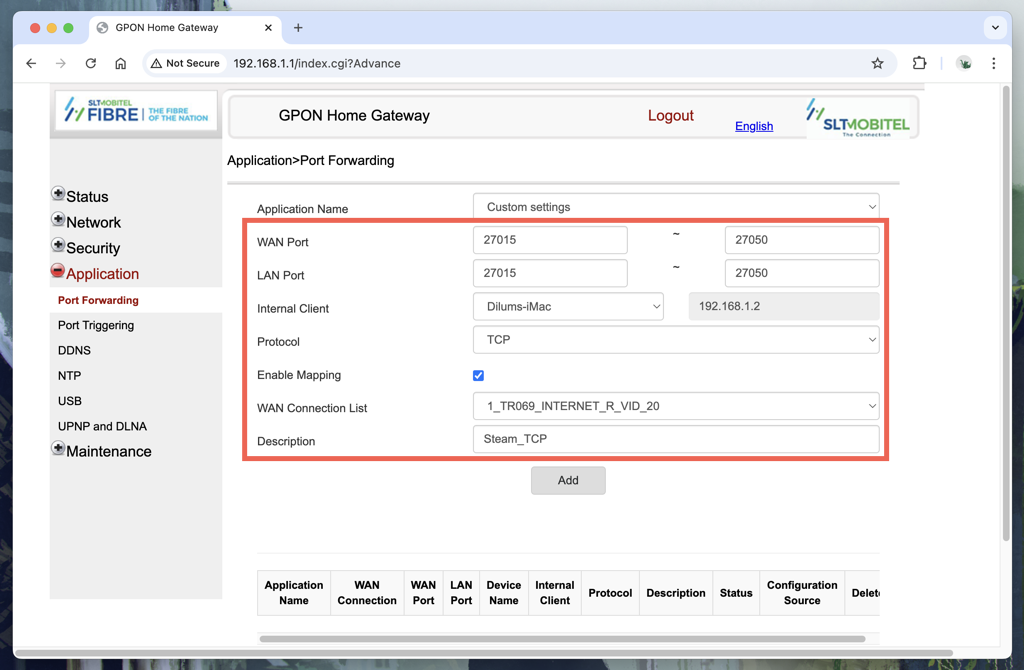Screen dimensions: 1024x670
Task: Click the Add button
Action: (x=568, y=480)
